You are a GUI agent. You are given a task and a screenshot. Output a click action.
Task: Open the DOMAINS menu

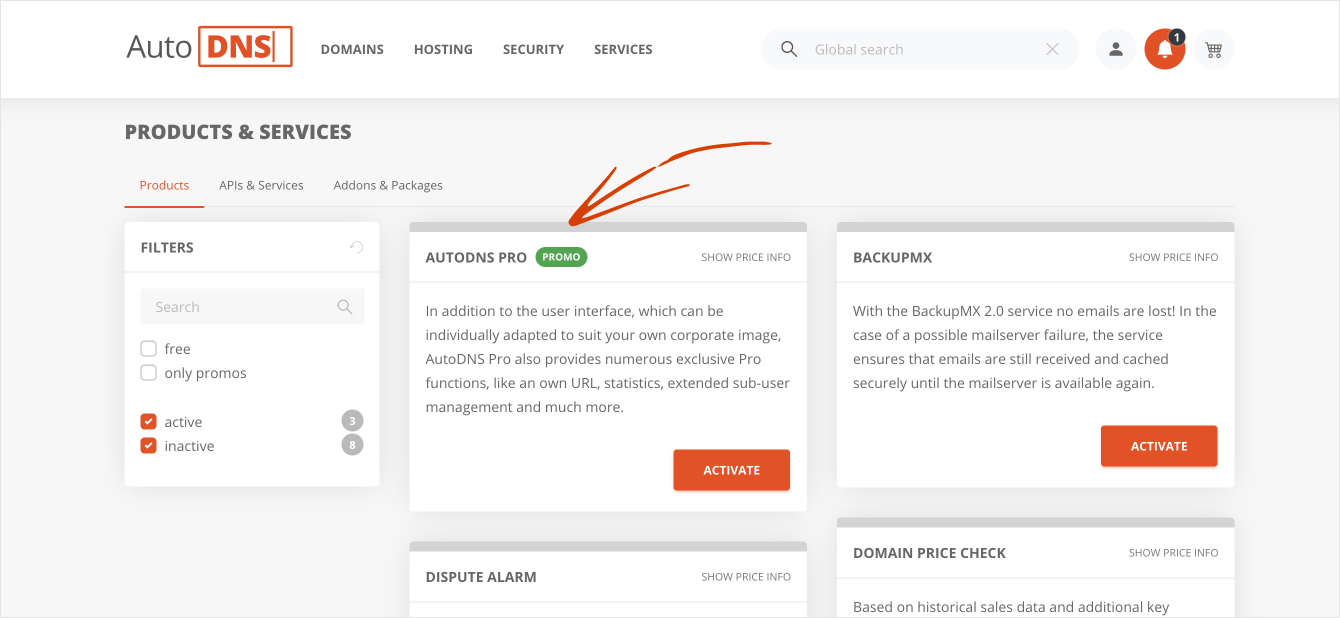click(x=352, y=49)
